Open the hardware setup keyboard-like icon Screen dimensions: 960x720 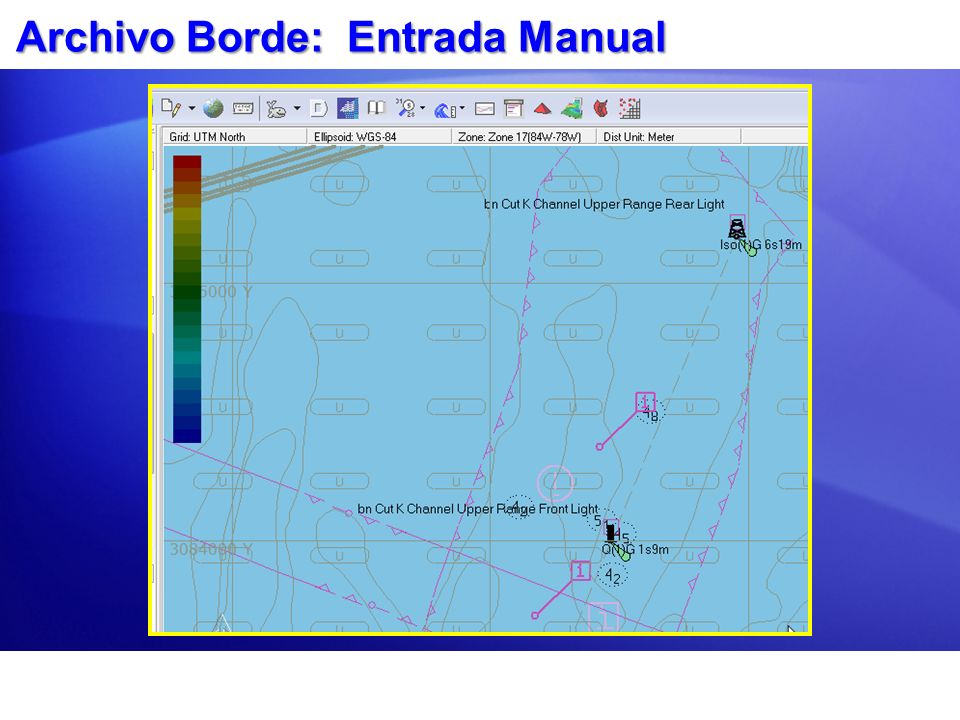tap(243, 108)
